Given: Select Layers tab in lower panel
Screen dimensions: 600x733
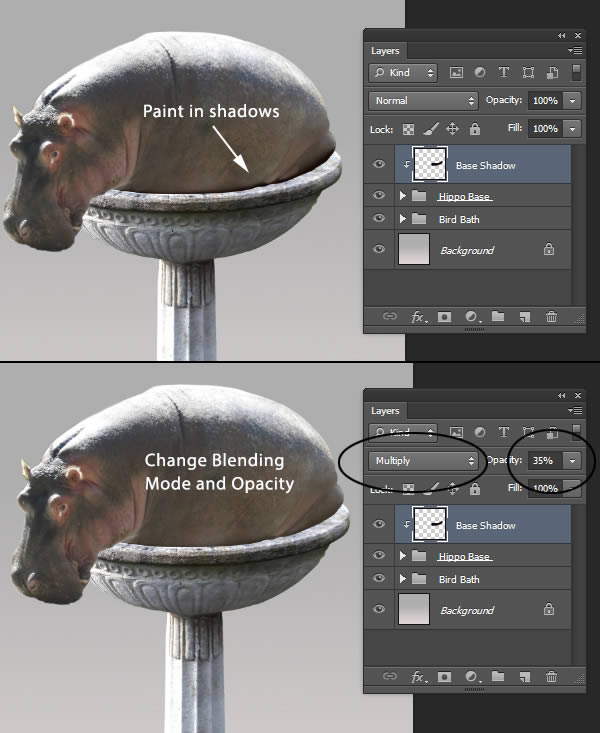Looking at the screenshot, I should tap(385, 411).
